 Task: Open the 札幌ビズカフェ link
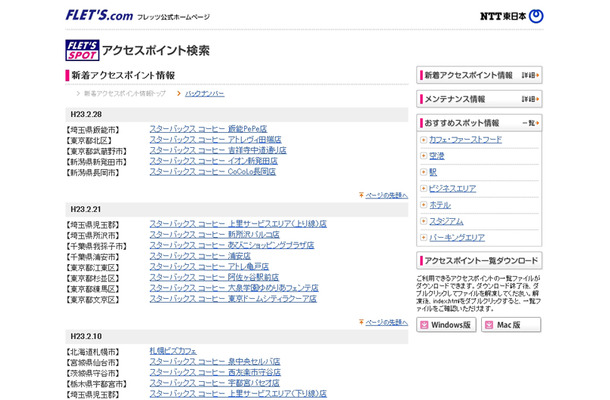tap(173, 351)
